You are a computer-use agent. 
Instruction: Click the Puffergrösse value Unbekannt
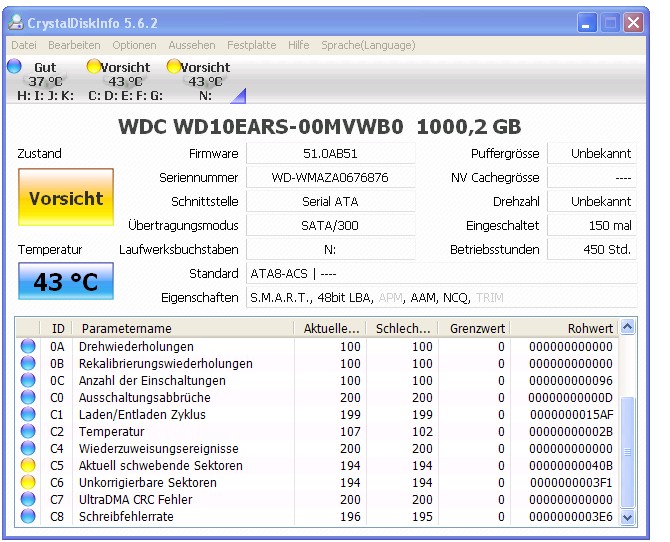[592, 153]
